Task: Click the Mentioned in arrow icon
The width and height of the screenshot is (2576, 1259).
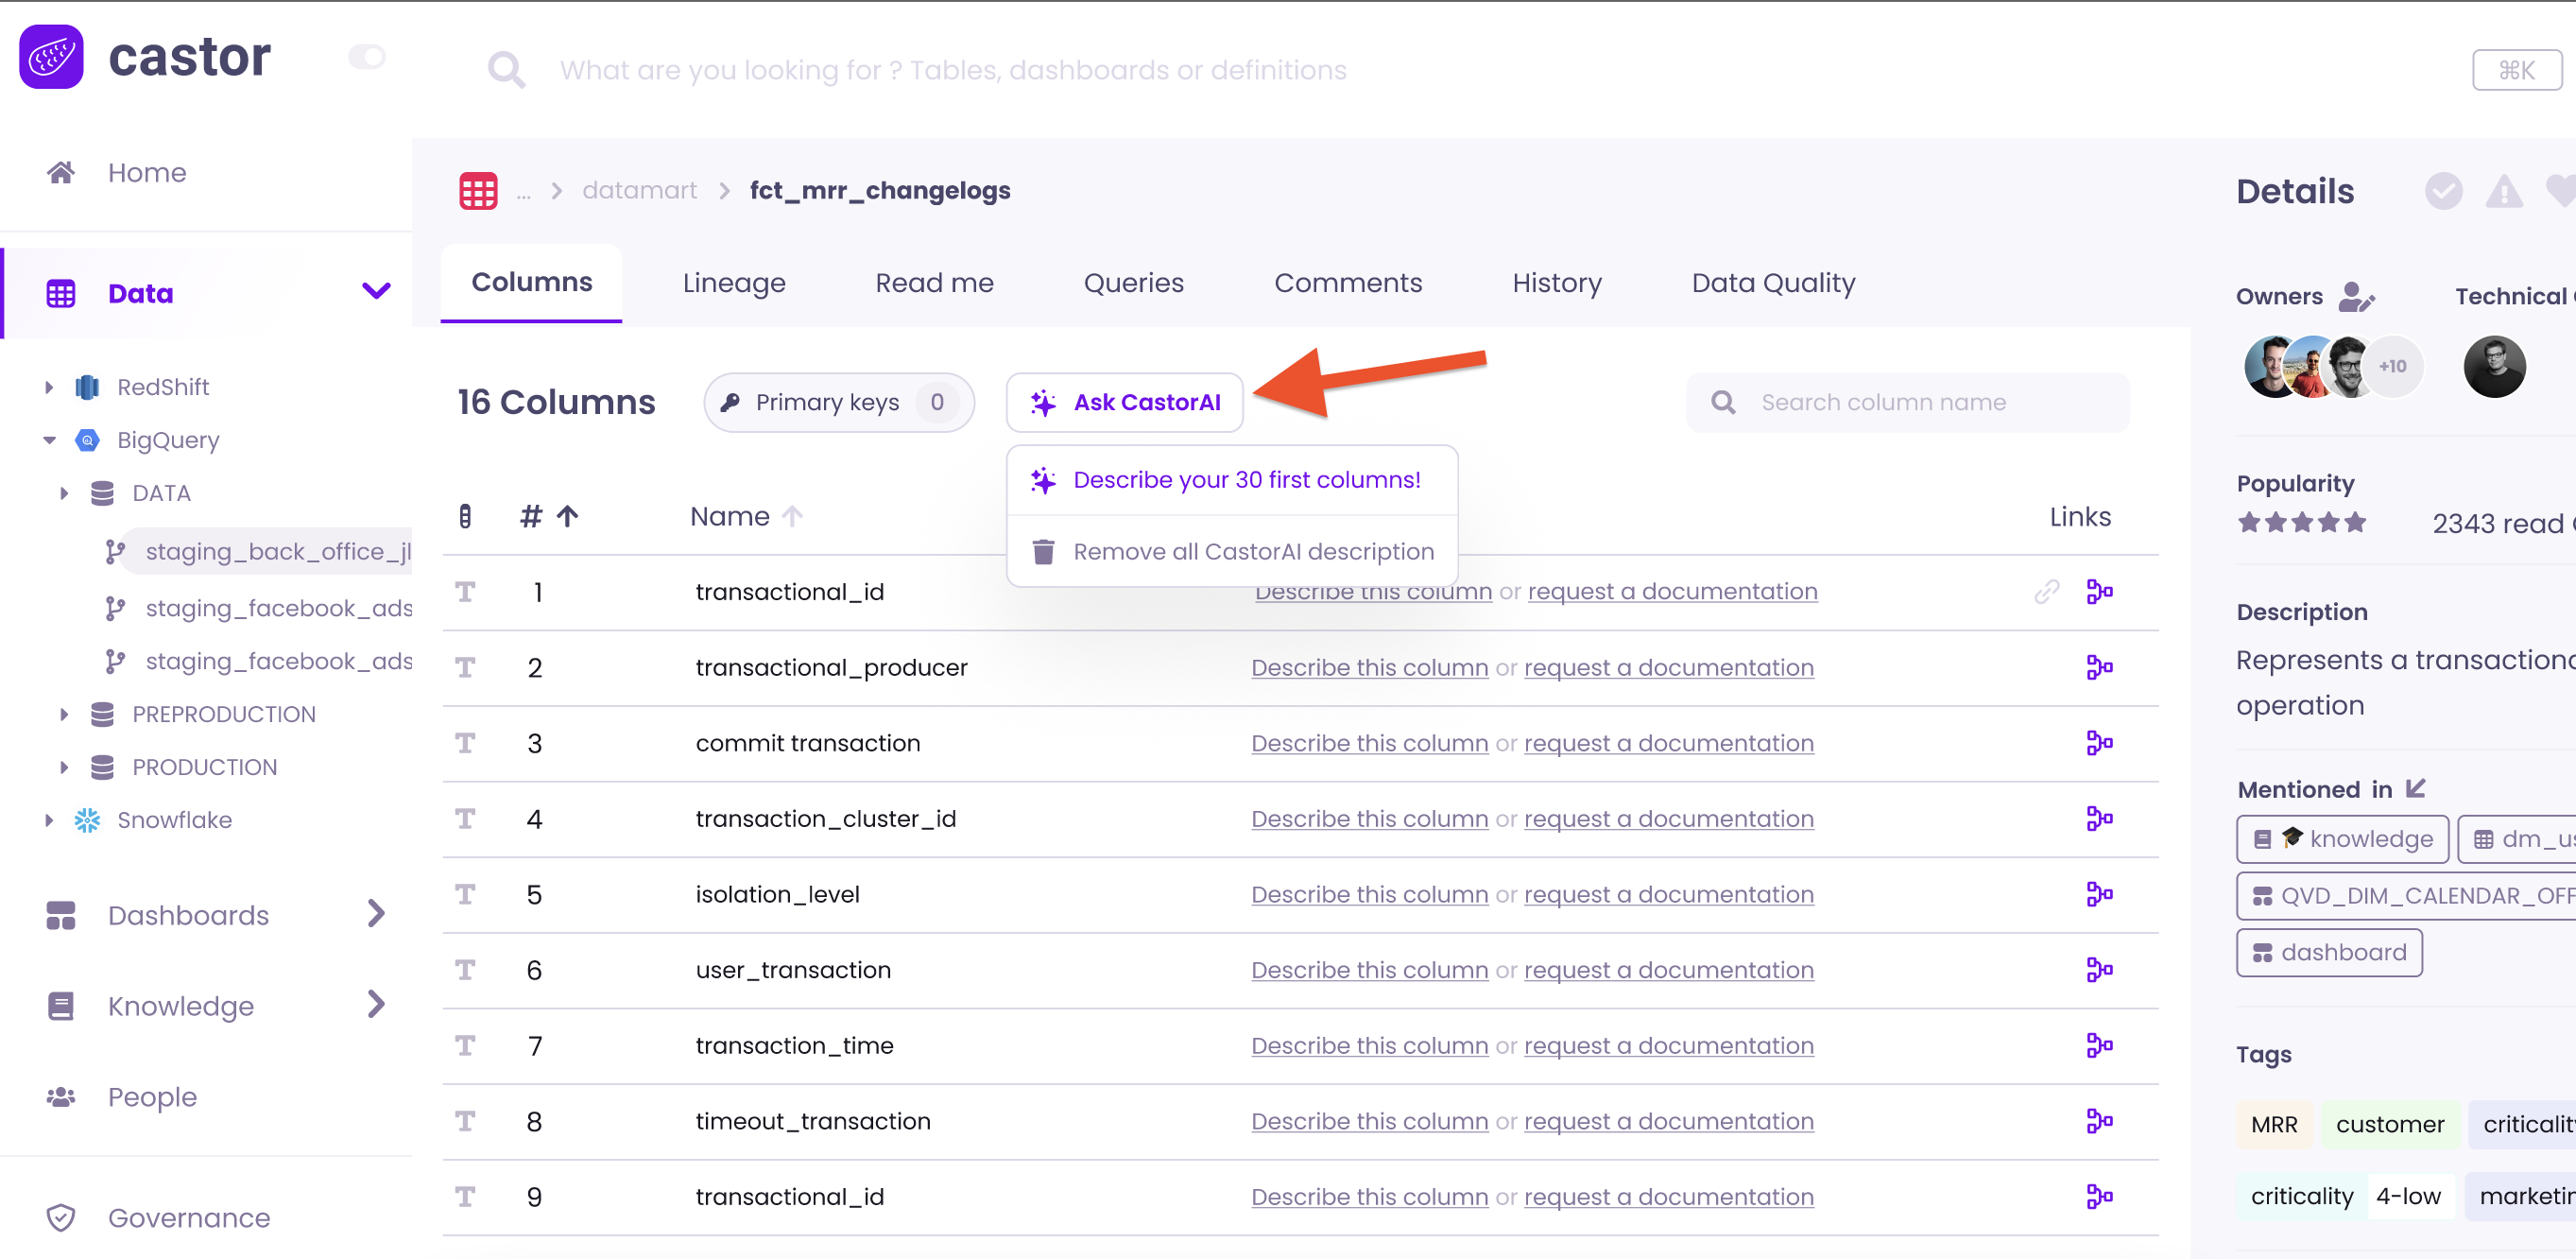Action: point(2416,788)
